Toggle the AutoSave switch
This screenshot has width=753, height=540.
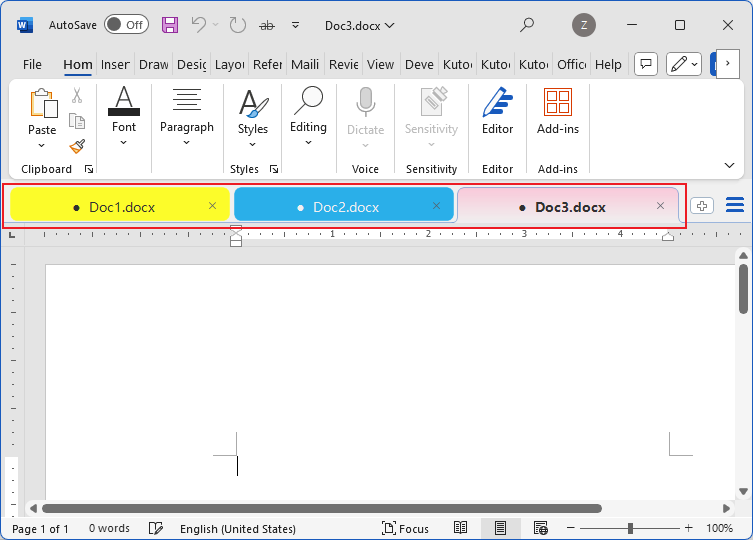click(x=126, y=25)
